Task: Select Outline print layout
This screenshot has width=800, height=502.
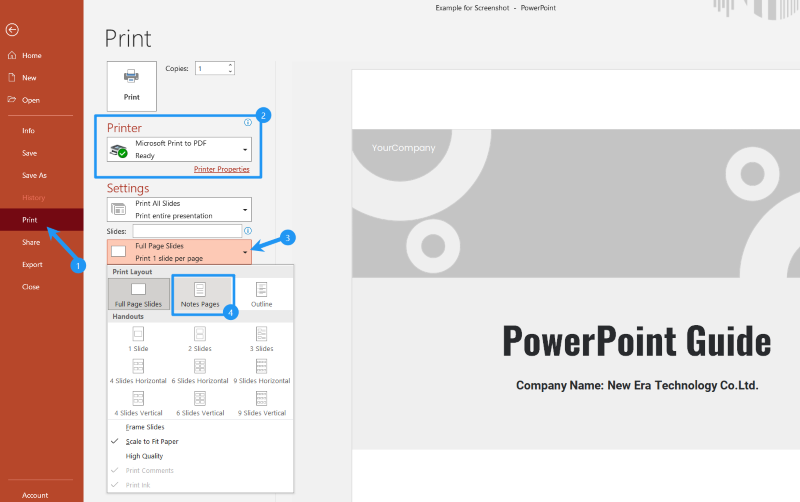Action: [262, 294]
